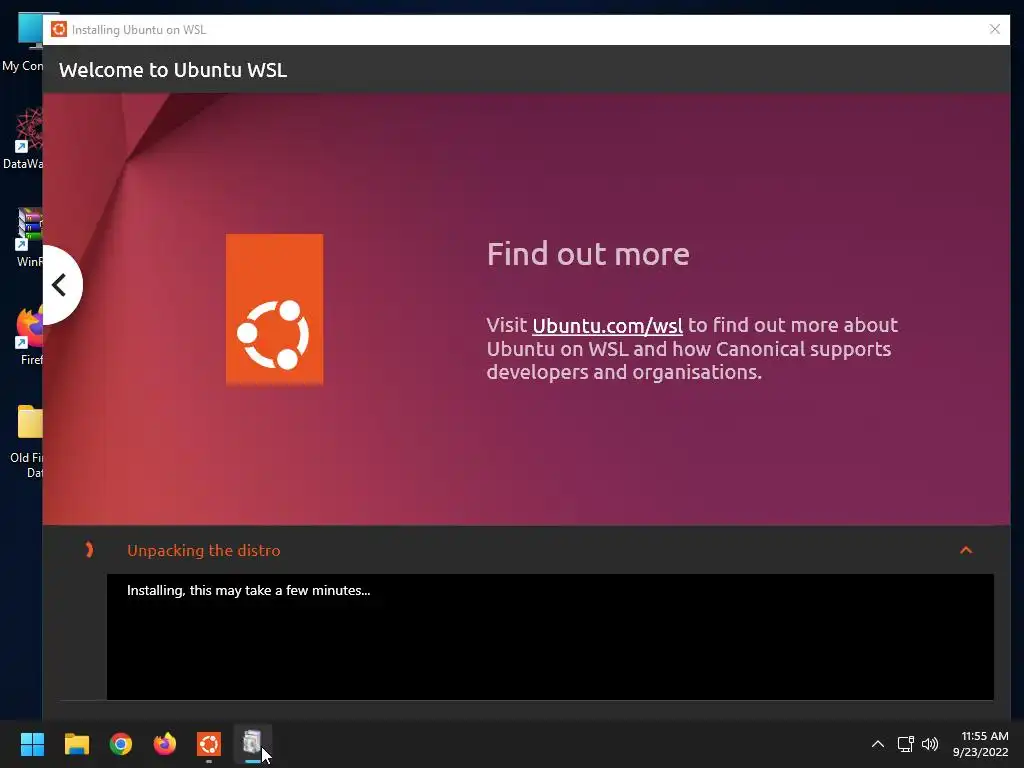Click the 'Installing, this may take a few minutes...' line

tap(248, 590)
